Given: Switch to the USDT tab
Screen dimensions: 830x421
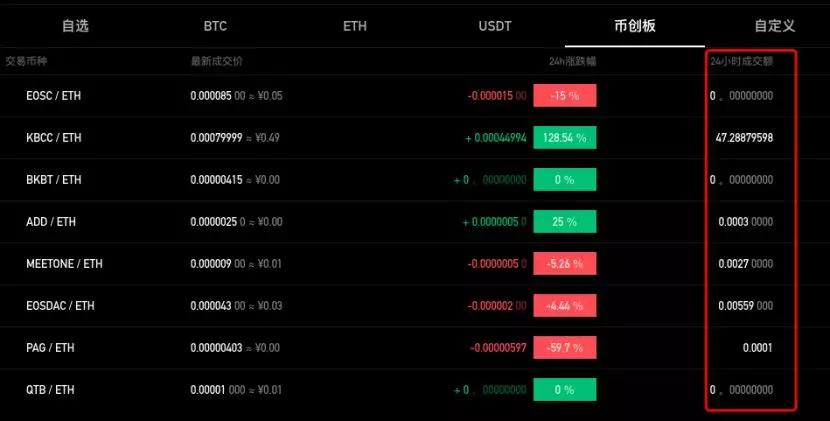Looking at the screenshot, I should (495, 26).
